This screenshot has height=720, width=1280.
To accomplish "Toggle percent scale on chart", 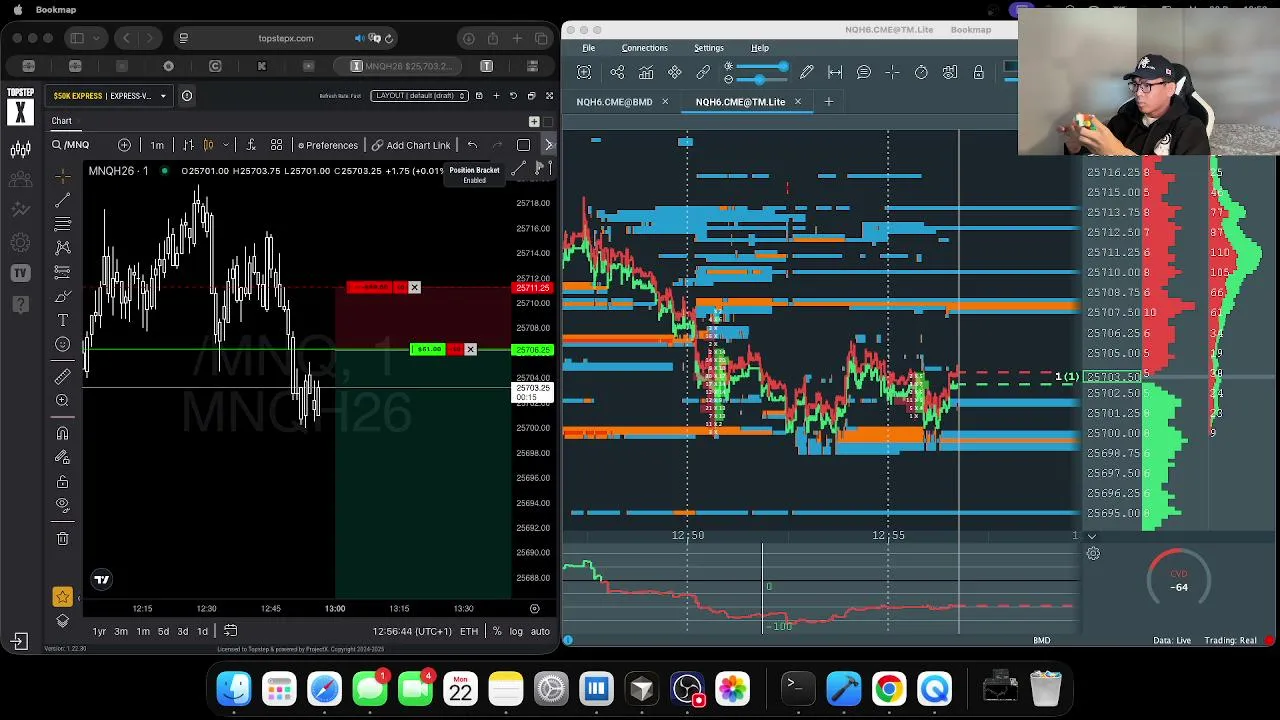I will click(497, 631).
